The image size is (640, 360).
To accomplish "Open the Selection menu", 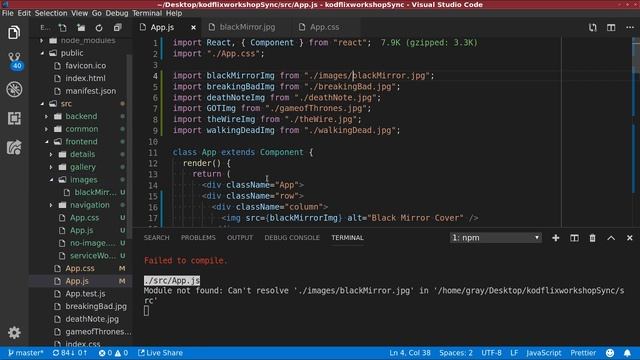I will [51, 13].
